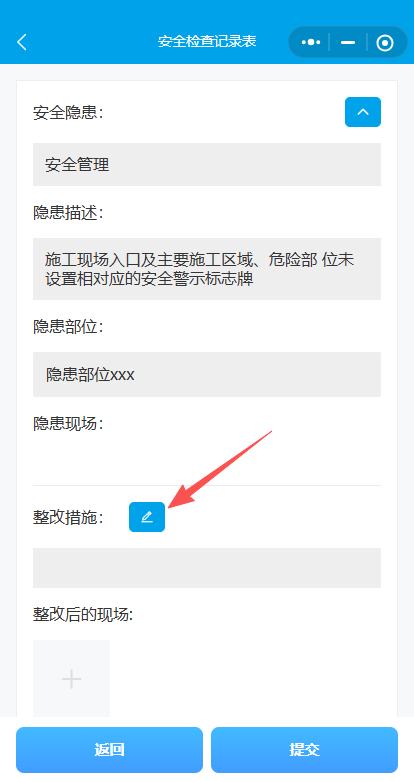Go back using the header arrow

click(x=22, y=42)
